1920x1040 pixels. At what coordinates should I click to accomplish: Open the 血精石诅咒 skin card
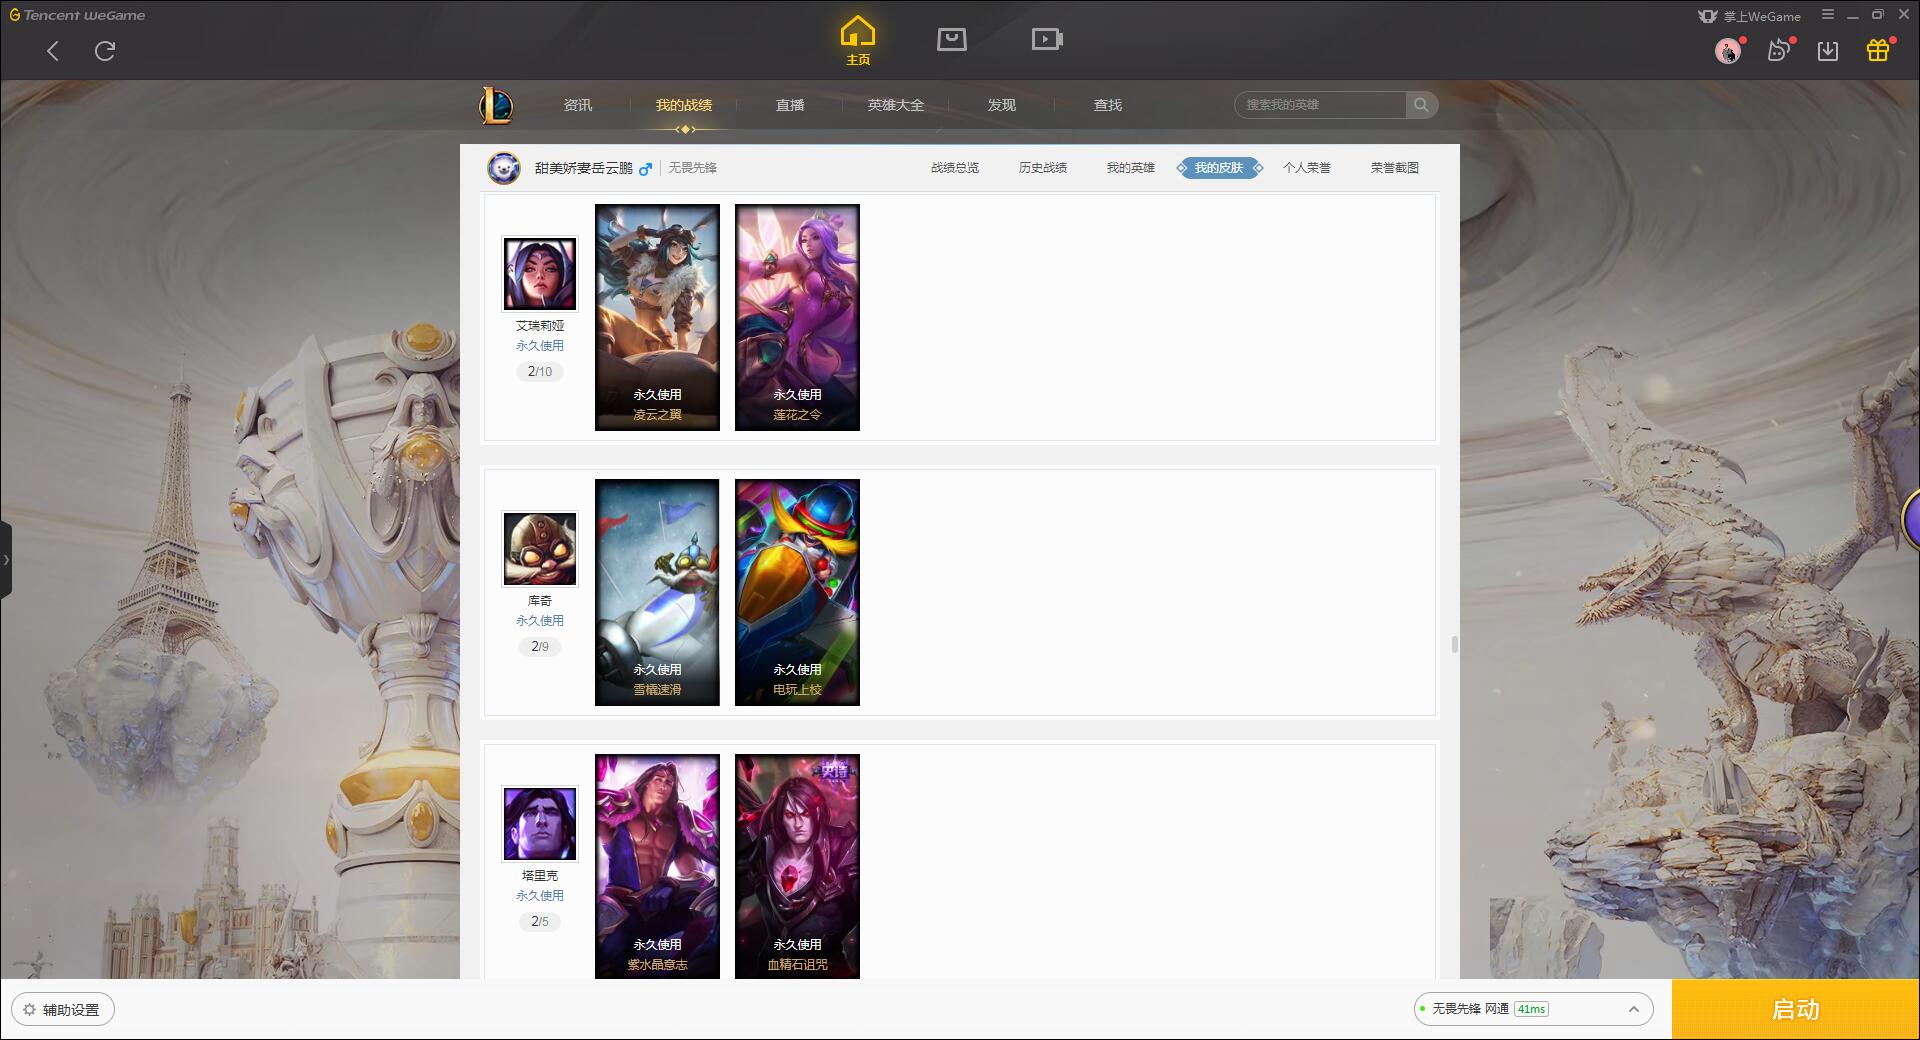(x=797, y=866)
